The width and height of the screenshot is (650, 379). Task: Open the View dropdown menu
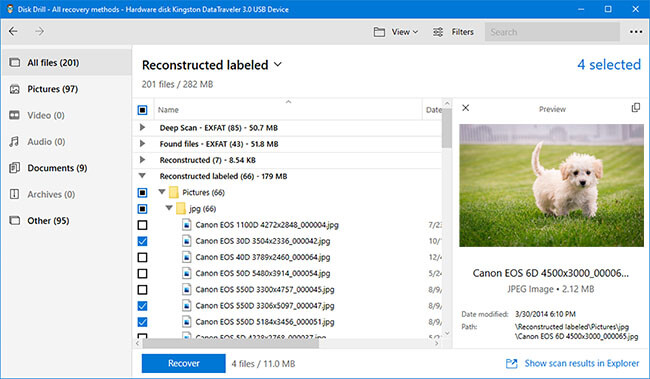point(405,32)
